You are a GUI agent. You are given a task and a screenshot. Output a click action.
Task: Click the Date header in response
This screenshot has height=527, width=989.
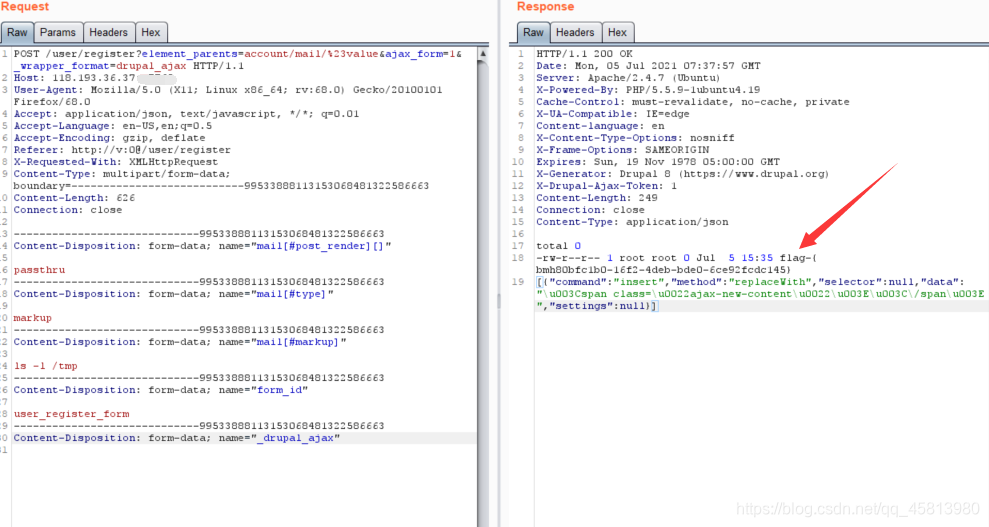(648, 66)
